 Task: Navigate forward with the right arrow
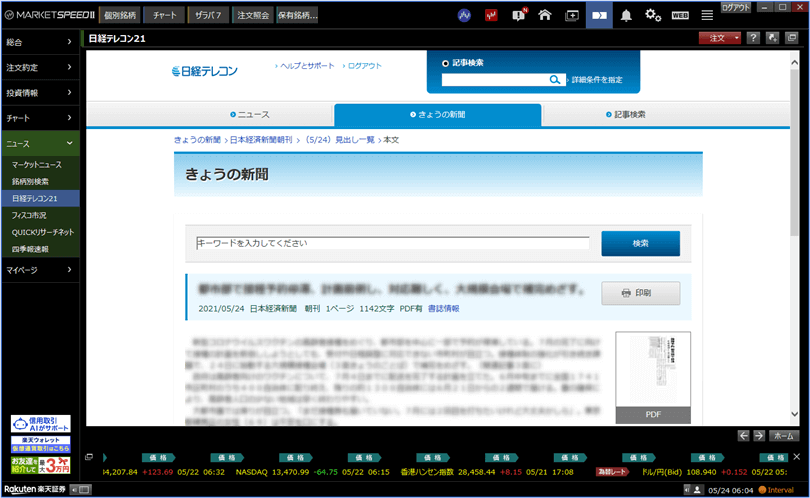758,435
